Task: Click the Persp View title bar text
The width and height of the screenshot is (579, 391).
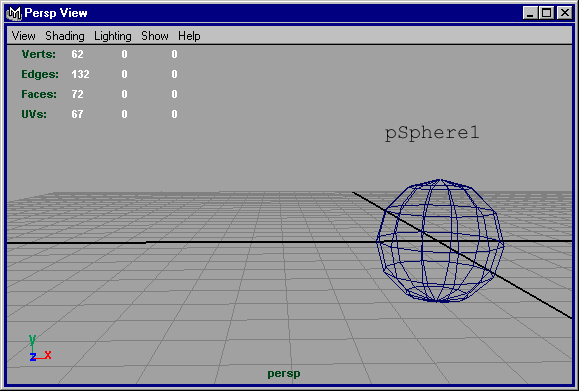Action: pyautogui.click(x=56, y=13)
